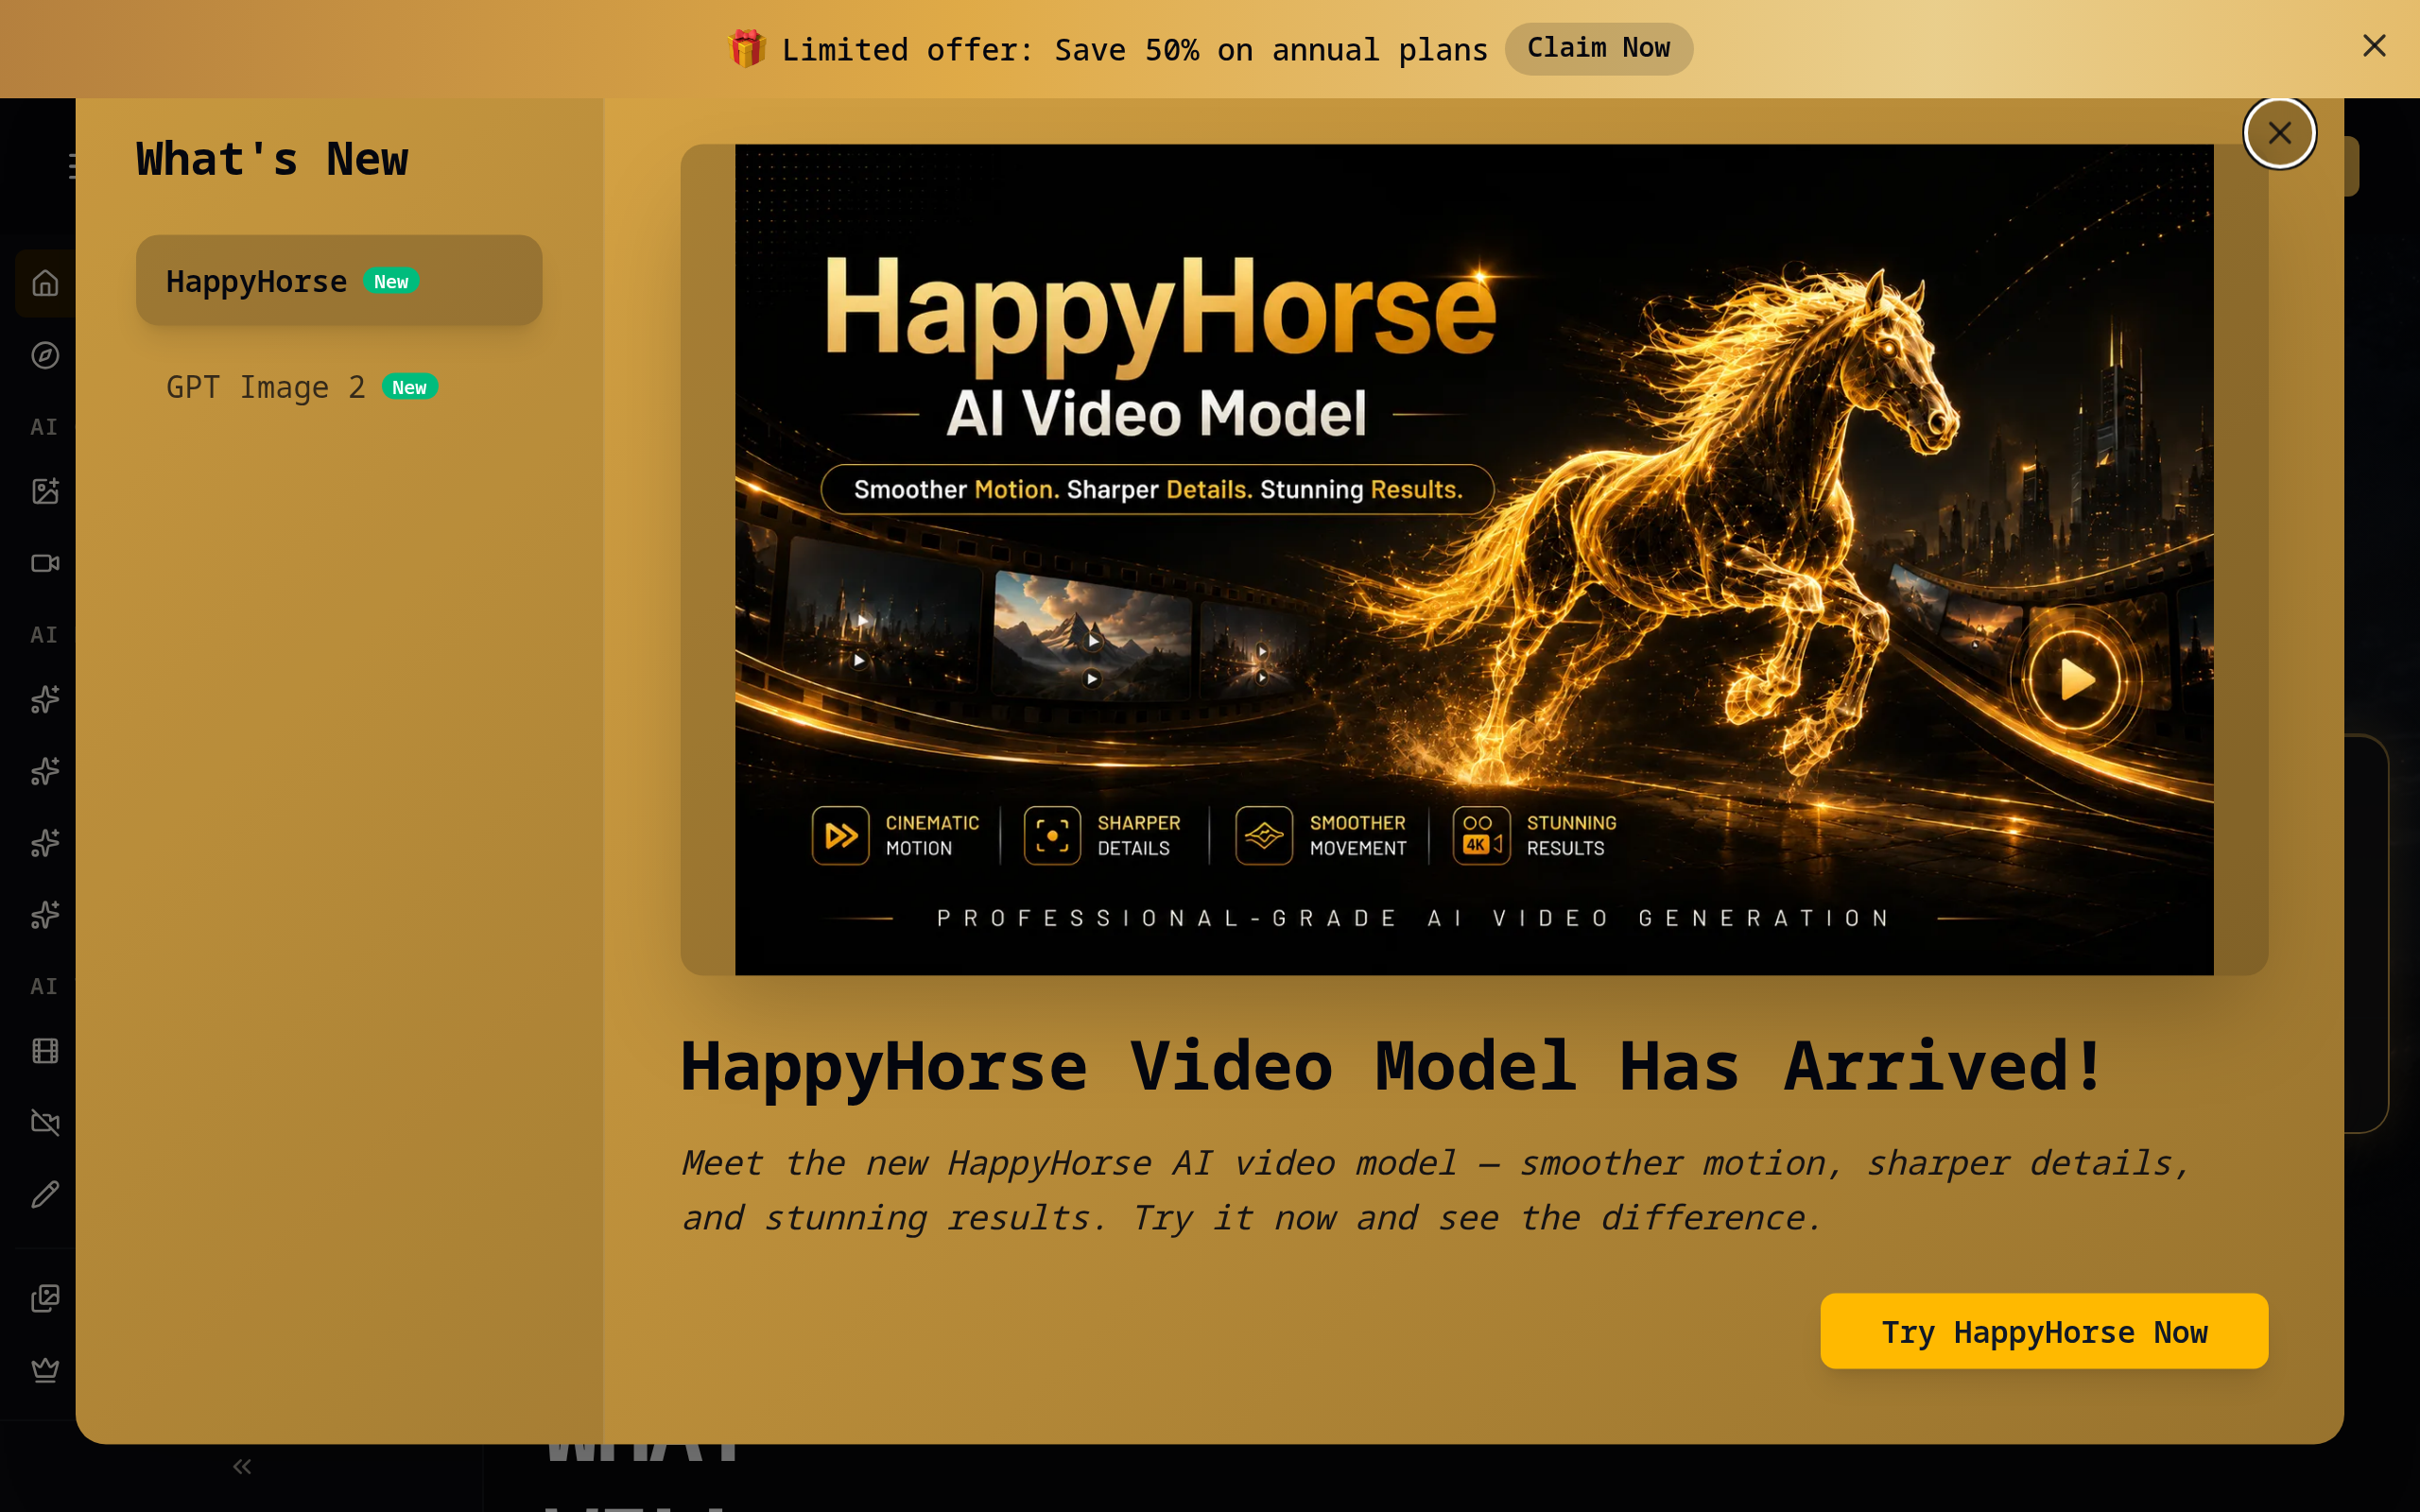The width and height of the screenshot is (2420, 1512).
Task: Open the compass Explore icon in the sidebar
Action: tap(45, 355)
